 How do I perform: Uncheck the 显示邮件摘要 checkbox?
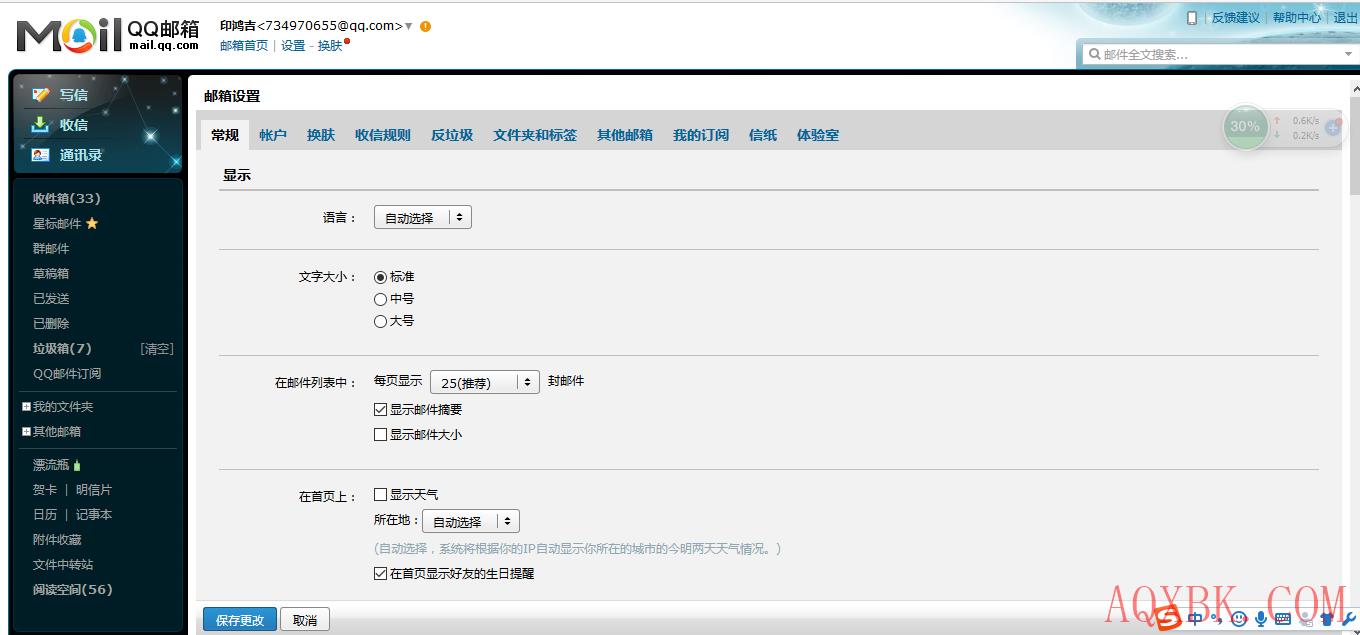[x=380, y=409]
